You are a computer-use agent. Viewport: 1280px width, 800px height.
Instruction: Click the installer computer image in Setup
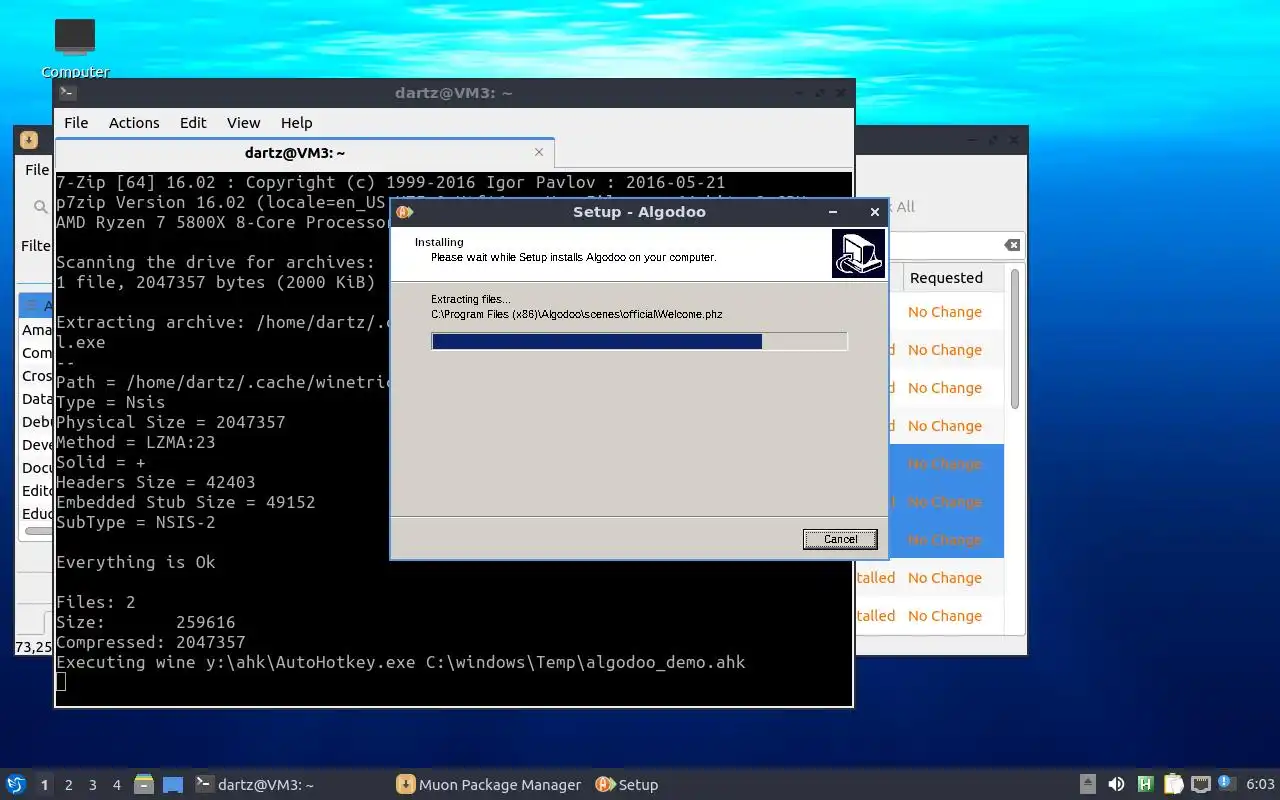858,253
